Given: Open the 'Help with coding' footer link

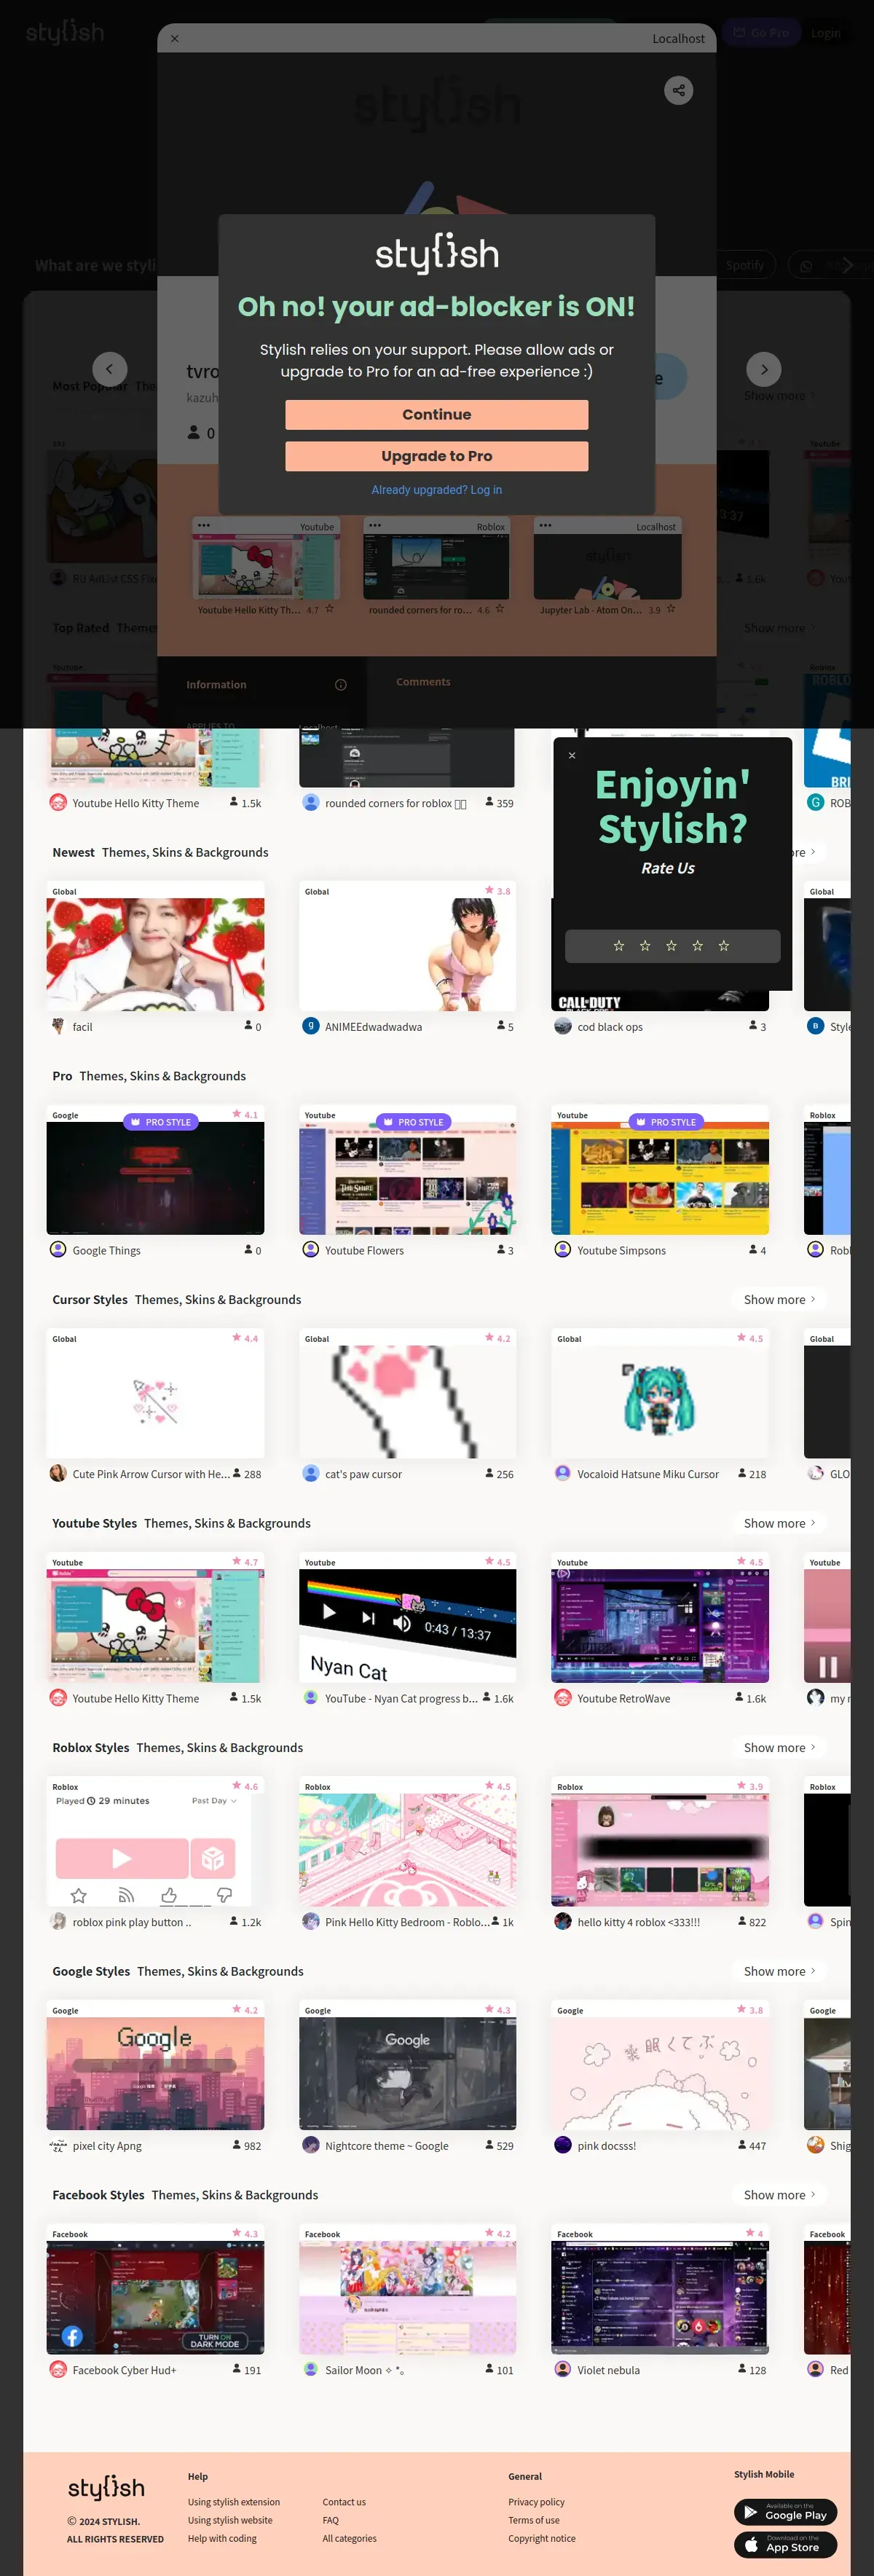Looking at the screenshot, I should [x=222, y=2538].
